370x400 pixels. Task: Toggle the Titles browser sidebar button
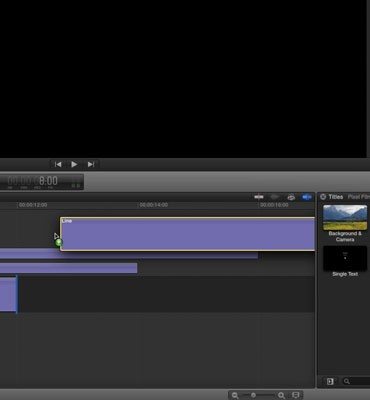(330, 381)
